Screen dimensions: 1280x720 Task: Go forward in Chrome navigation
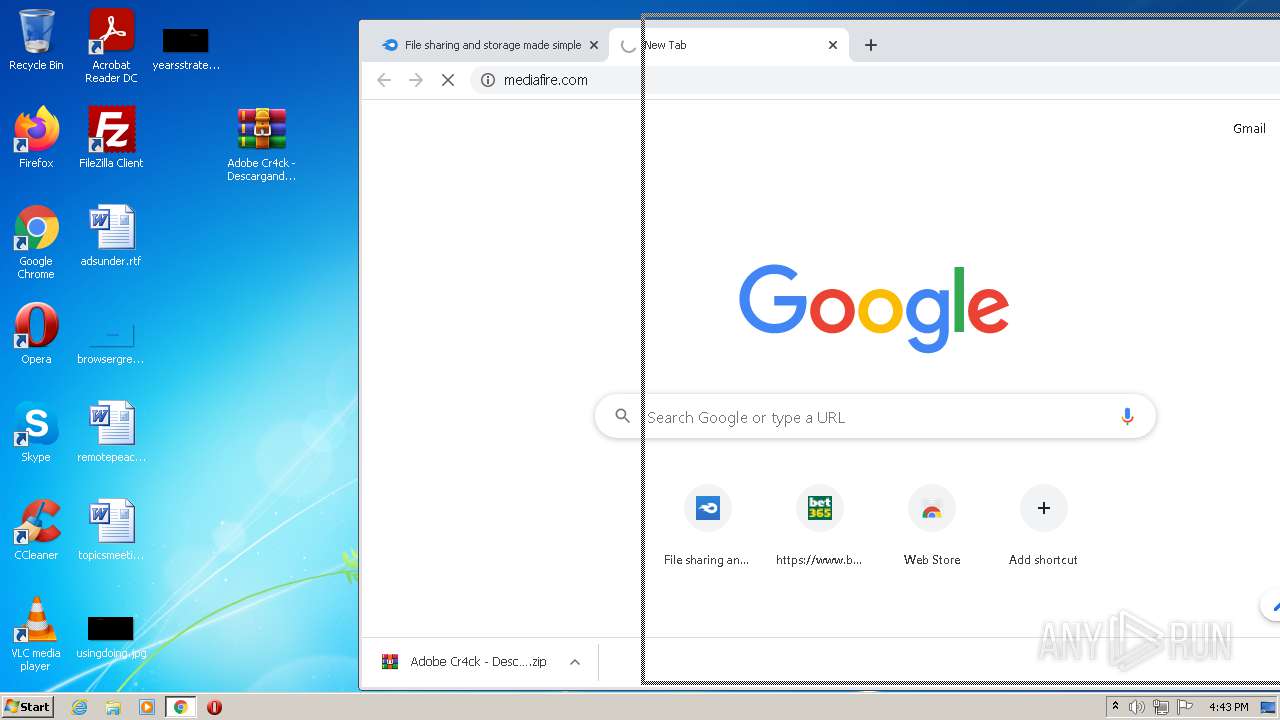[416, 80]
